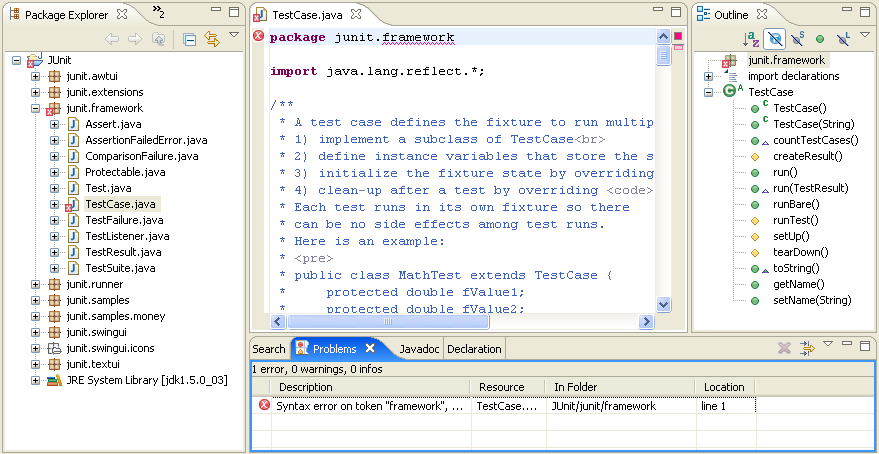Toggle Hide Local Types in Outline
Image resolution: width=879 pixels, height=454 pixels.
coord(843,39)
